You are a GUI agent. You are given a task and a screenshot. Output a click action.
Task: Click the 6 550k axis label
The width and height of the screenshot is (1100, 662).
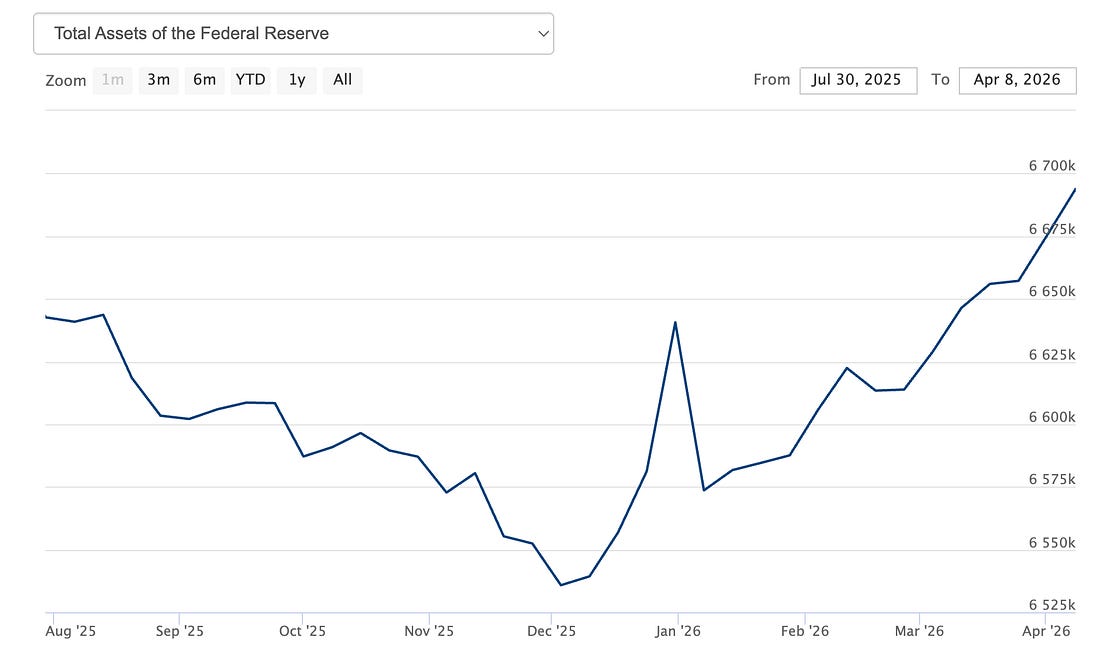[1052, 542]
